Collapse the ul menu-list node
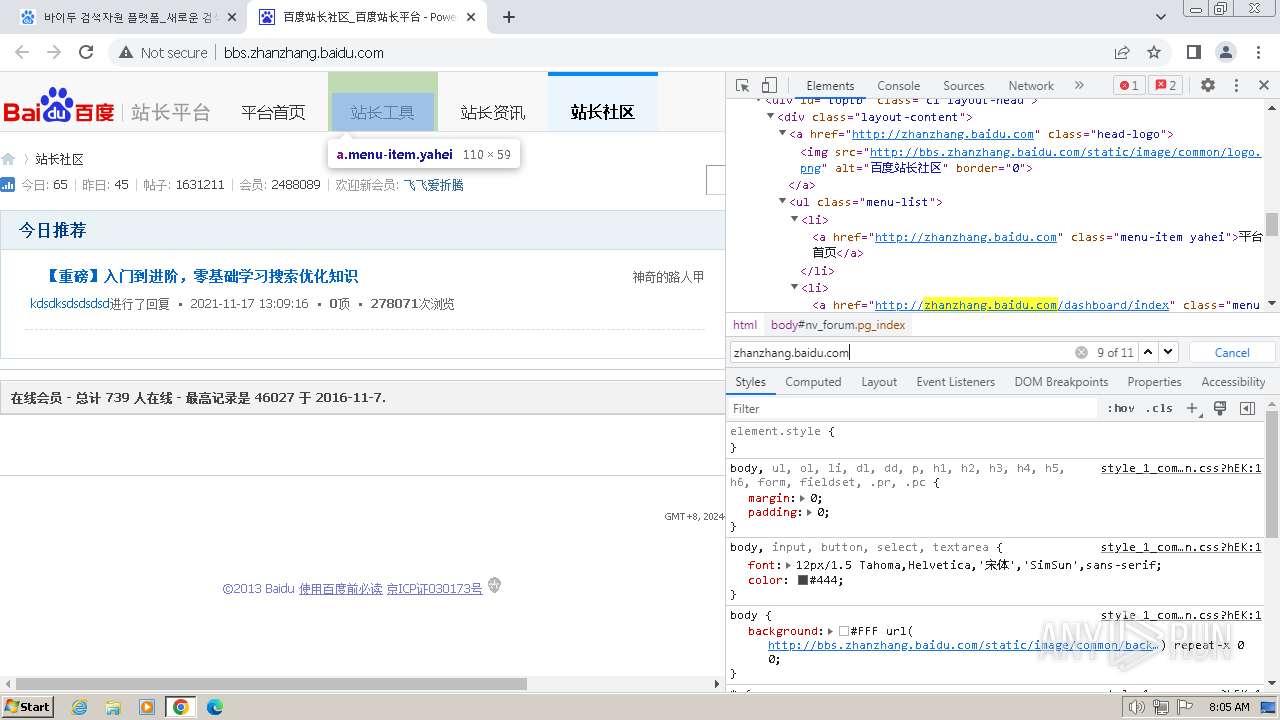This screenshot has width=1280, height=720. 783,202
